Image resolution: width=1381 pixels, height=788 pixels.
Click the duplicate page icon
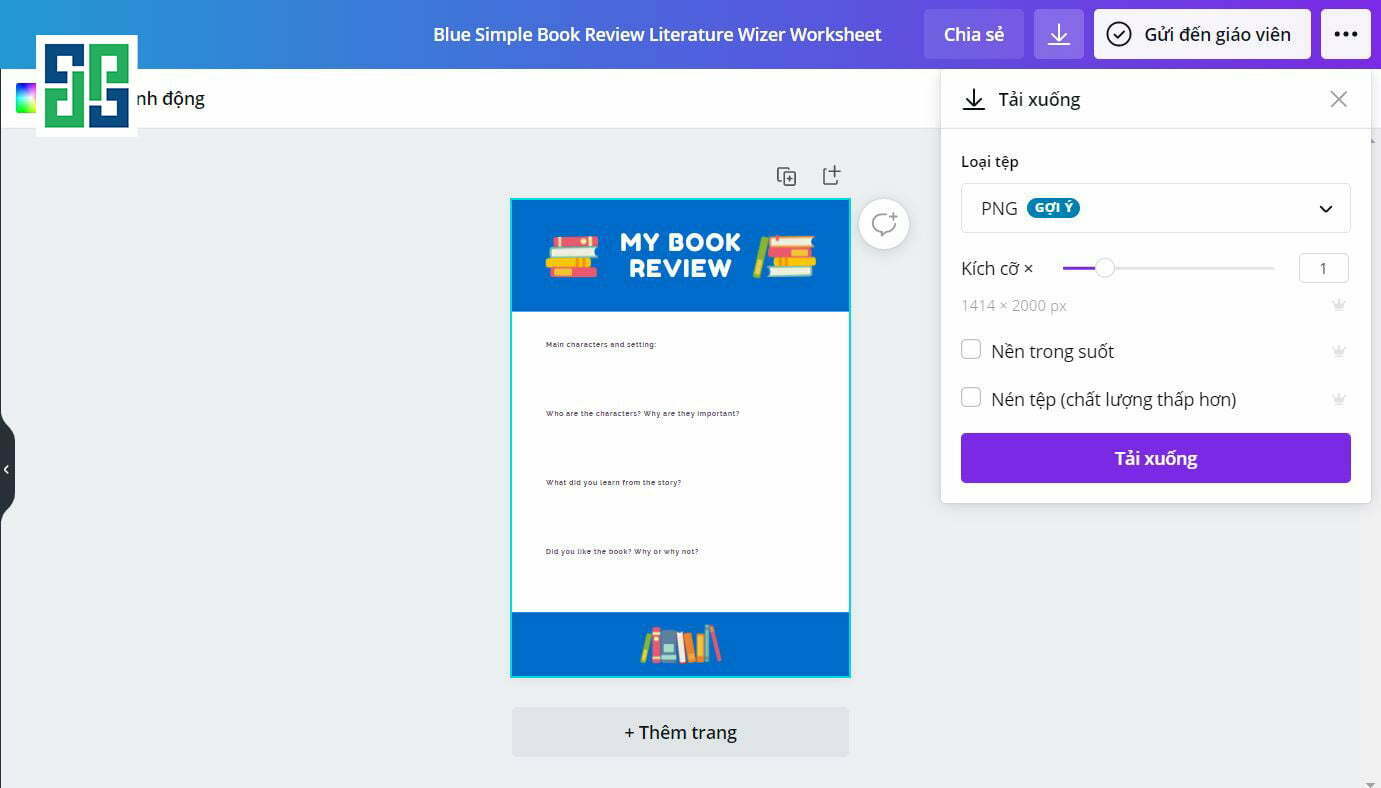click(787, 176)
